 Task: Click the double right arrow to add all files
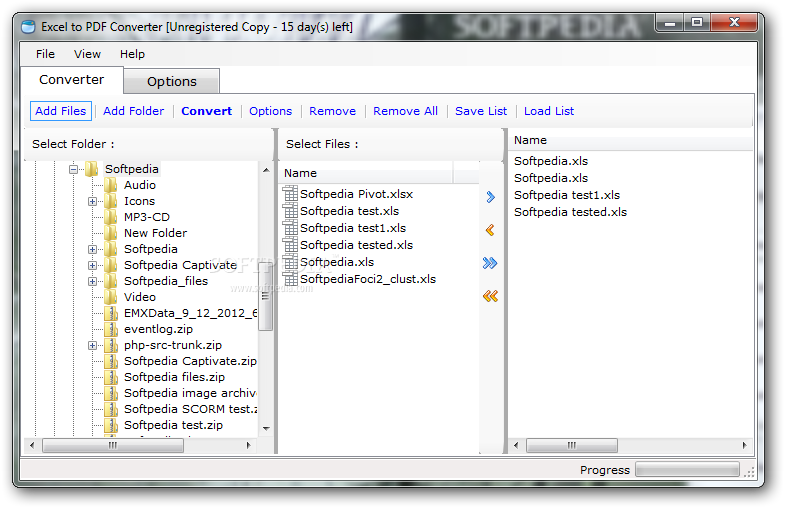[490, 263]
